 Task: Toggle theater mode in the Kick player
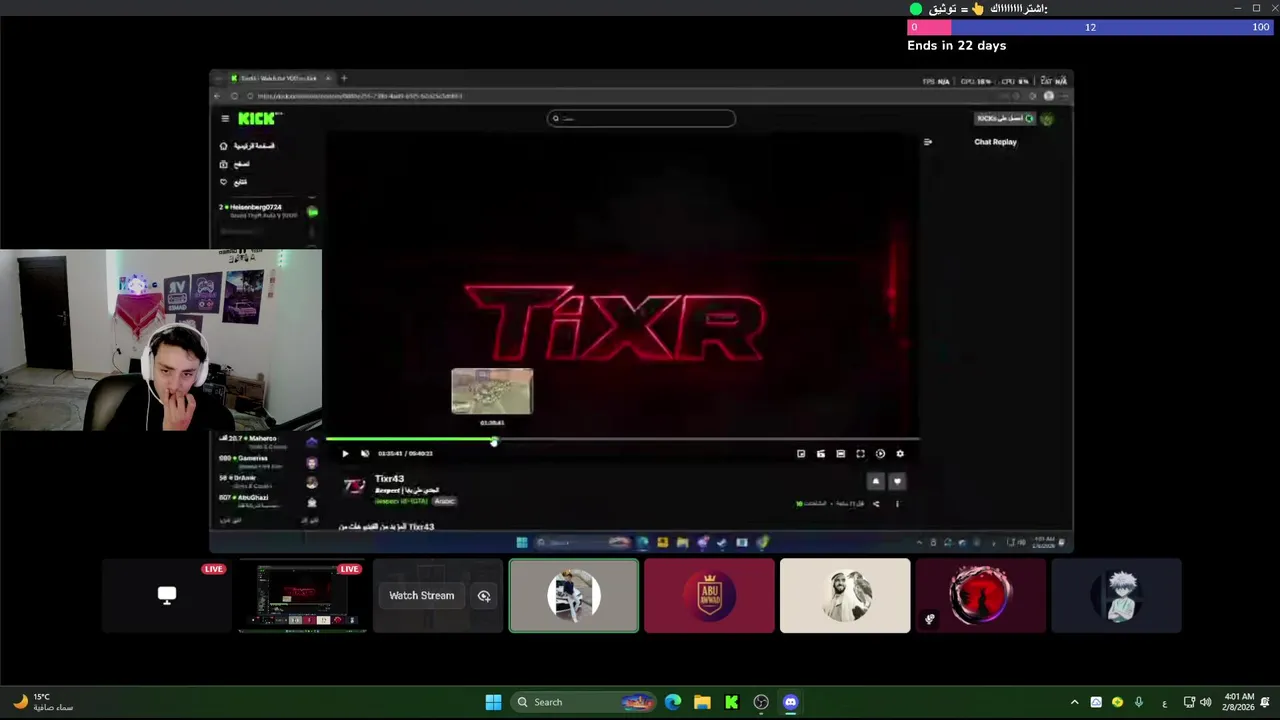(x=840, y=454)
